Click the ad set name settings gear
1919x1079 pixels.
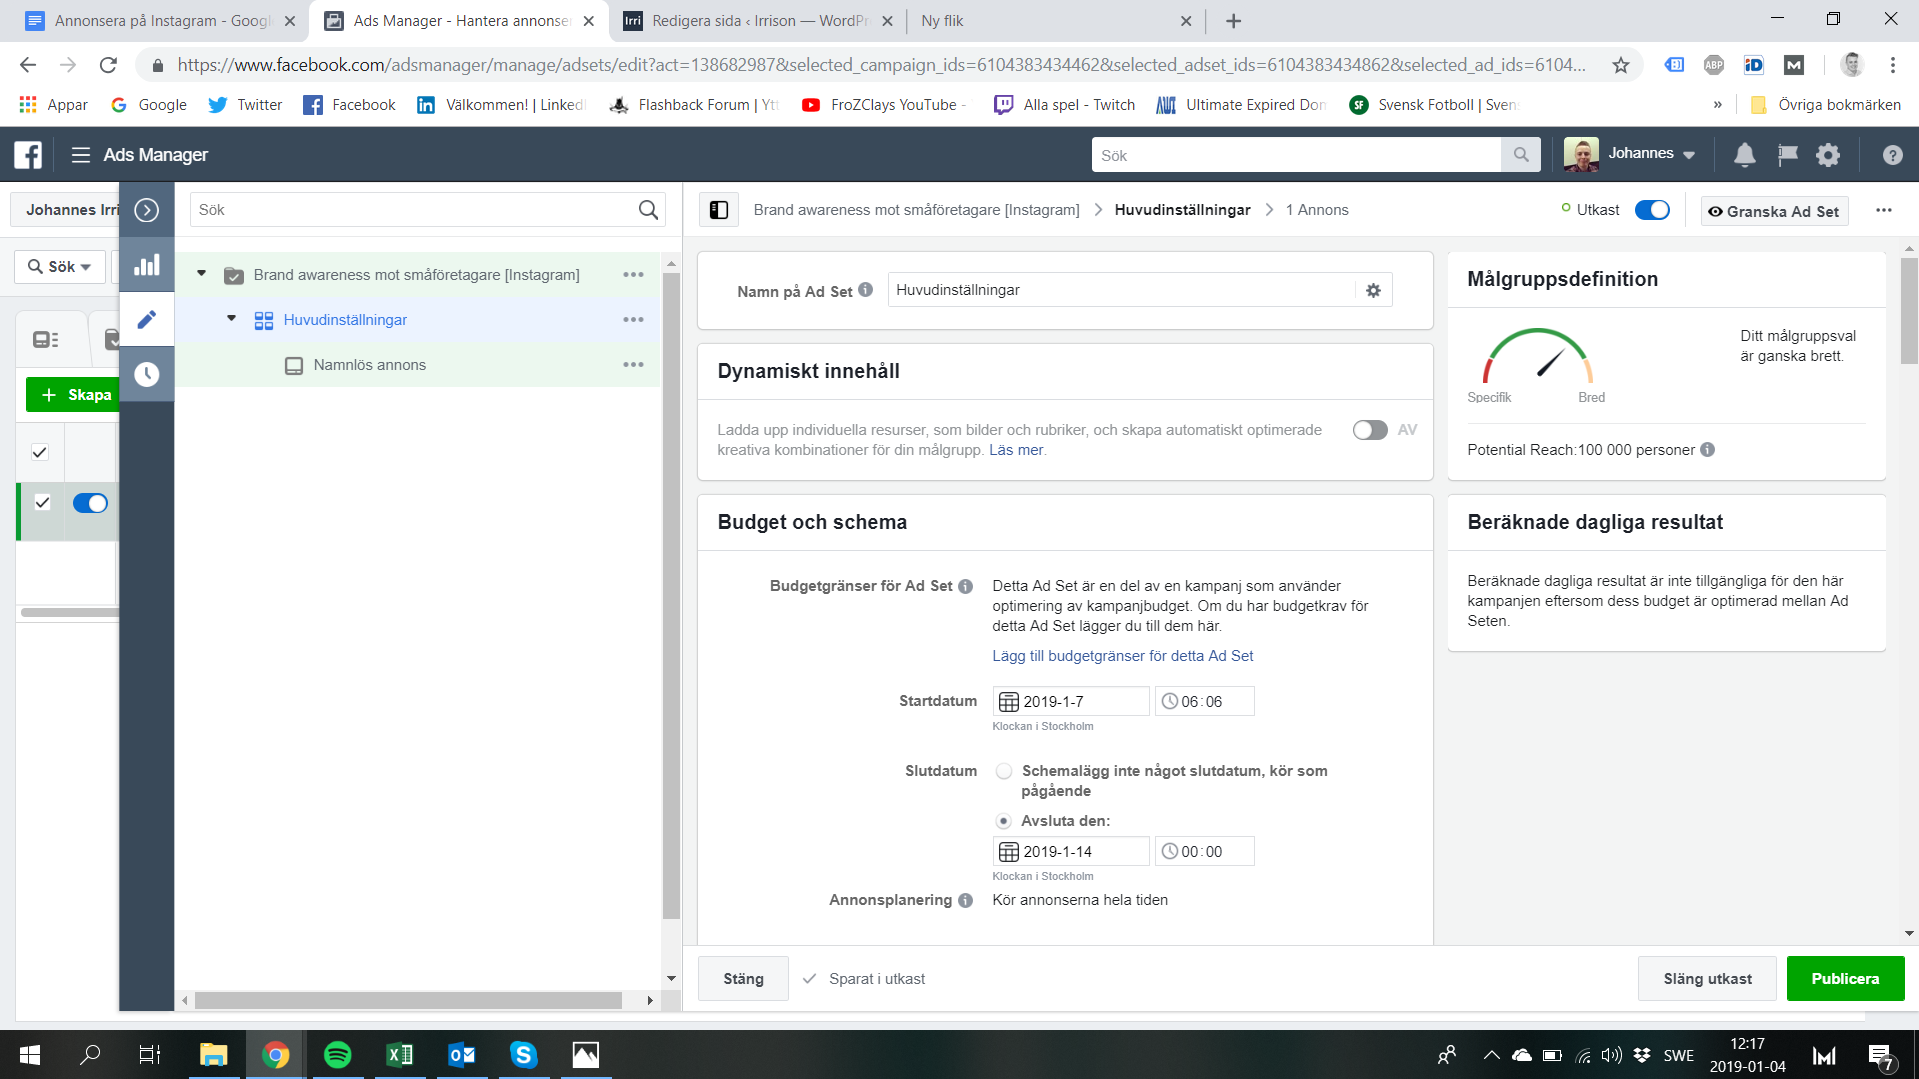pyautogui.click(x=1373, y=290)
